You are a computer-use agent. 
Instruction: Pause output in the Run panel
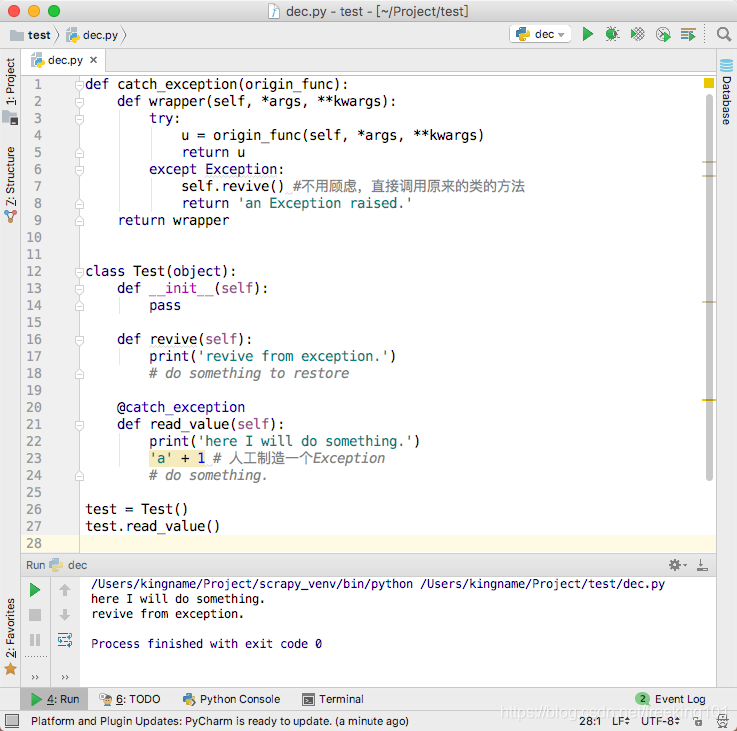(35, 640)
